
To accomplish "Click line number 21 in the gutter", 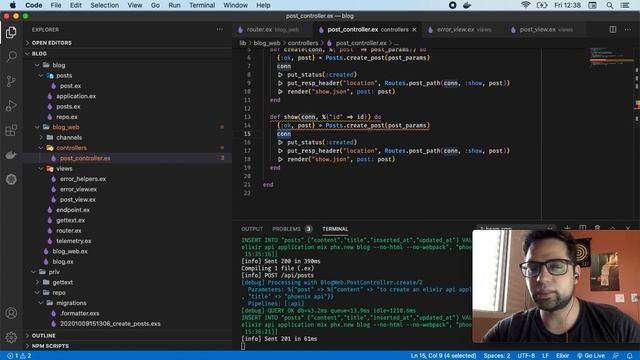I will pos(247,184).
